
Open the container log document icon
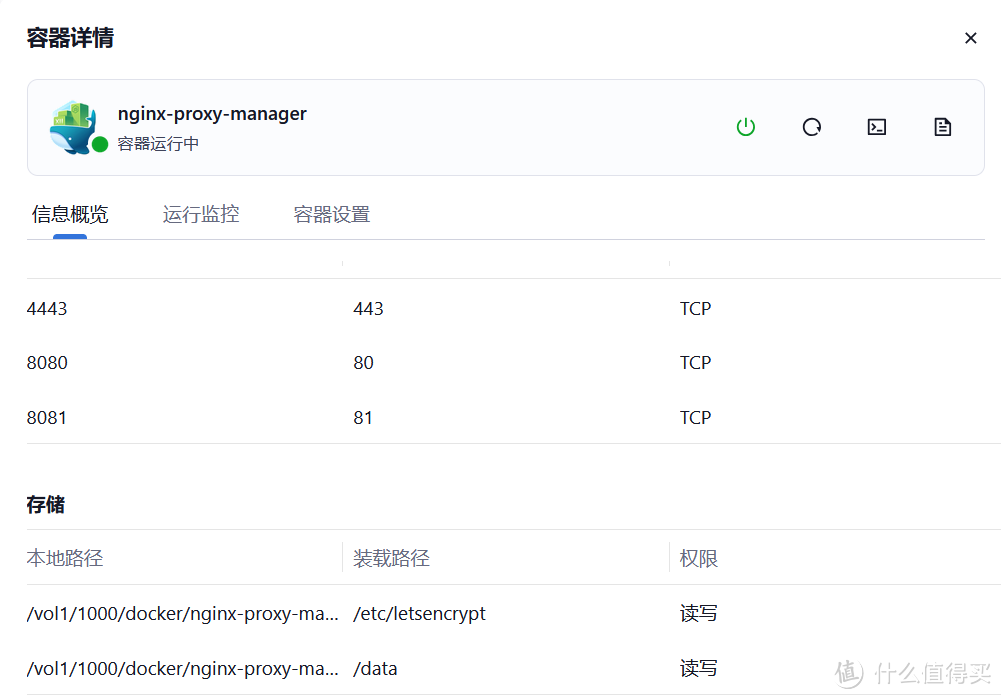click(x=942, y=127)
